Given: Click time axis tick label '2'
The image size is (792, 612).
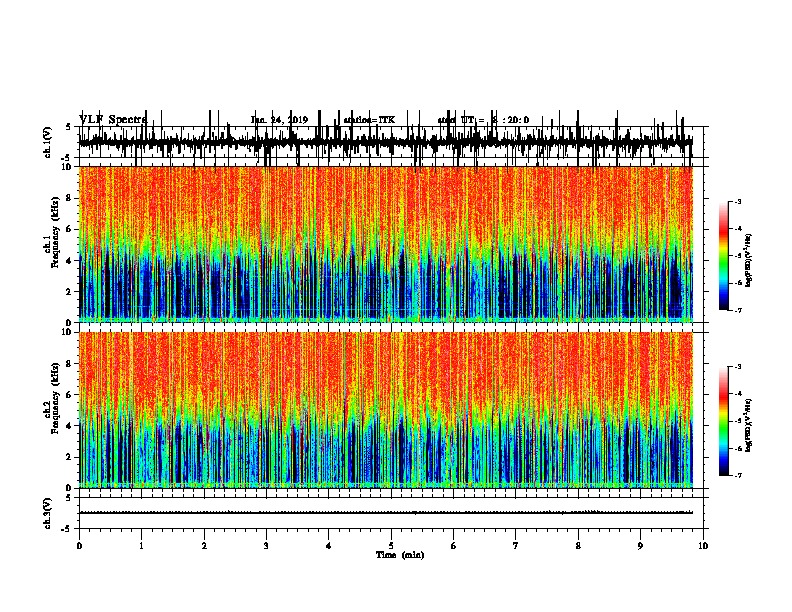Looking at the screenshot, I should click(204, 546).
